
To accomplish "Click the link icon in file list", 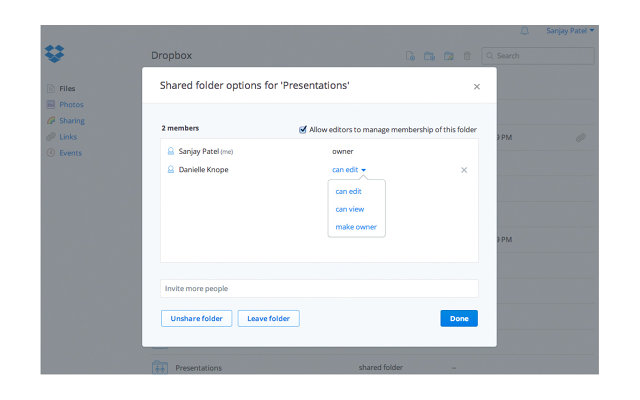I will 580,138.
